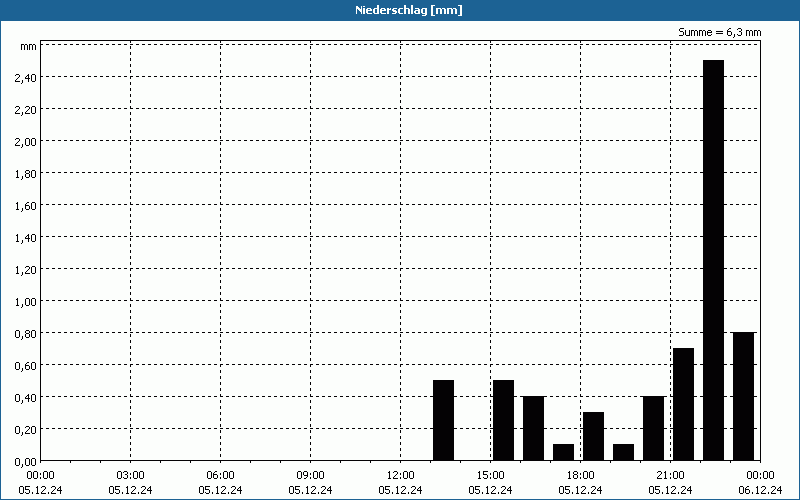This screenshot has height=500, width=800.
Task: Select the 2,20 y-axis value
Action: pos(26,110)
